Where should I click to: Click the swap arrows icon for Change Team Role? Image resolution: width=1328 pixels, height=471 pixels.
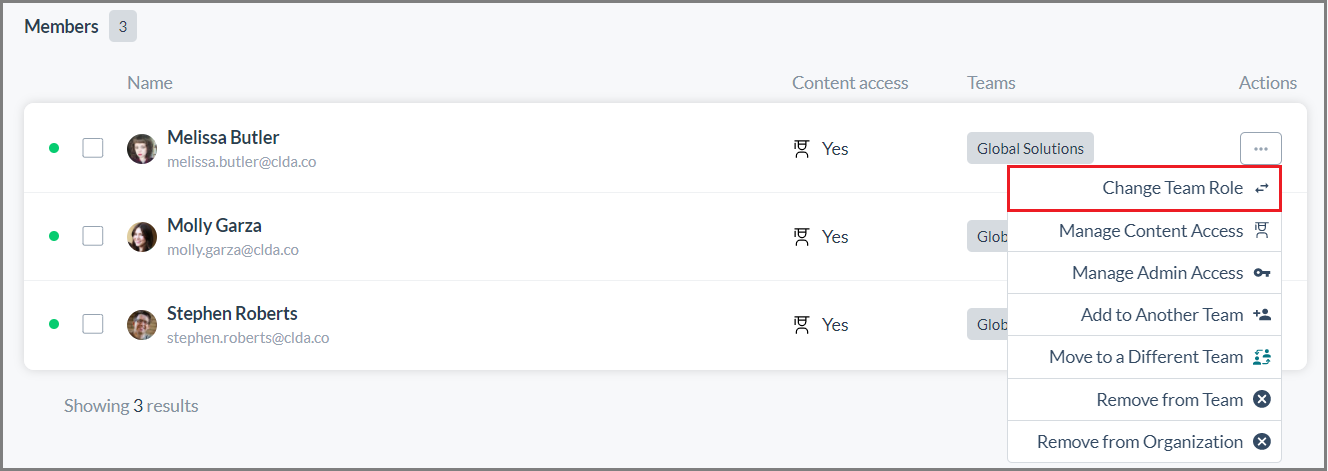tap(1262, 188)
